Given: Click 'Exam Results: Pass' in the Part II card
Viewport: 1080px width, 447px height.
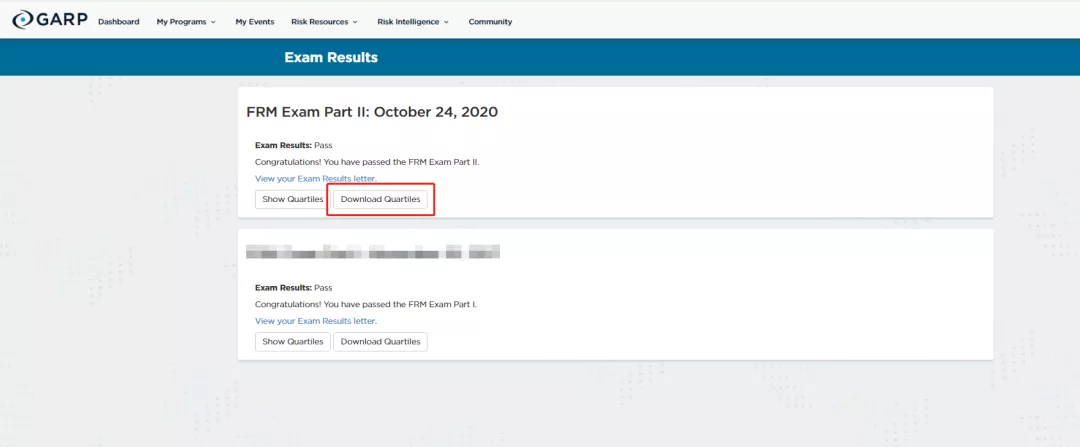Looking at the screenshot, I should (293, 145).
